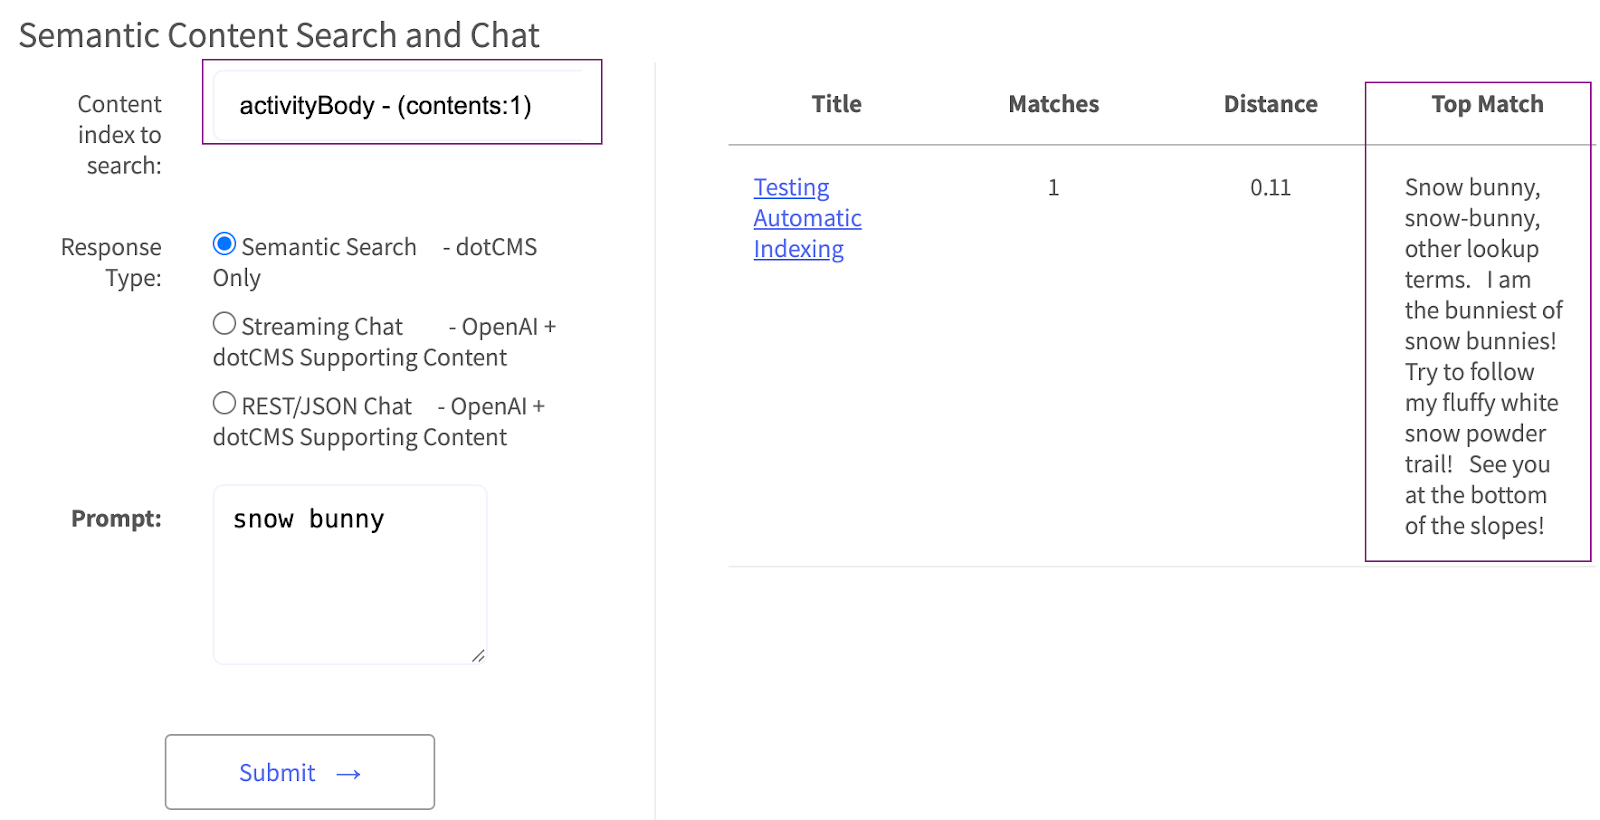Choose the Streaming Chat response type
1600x820 pixels.
point(225,324)
